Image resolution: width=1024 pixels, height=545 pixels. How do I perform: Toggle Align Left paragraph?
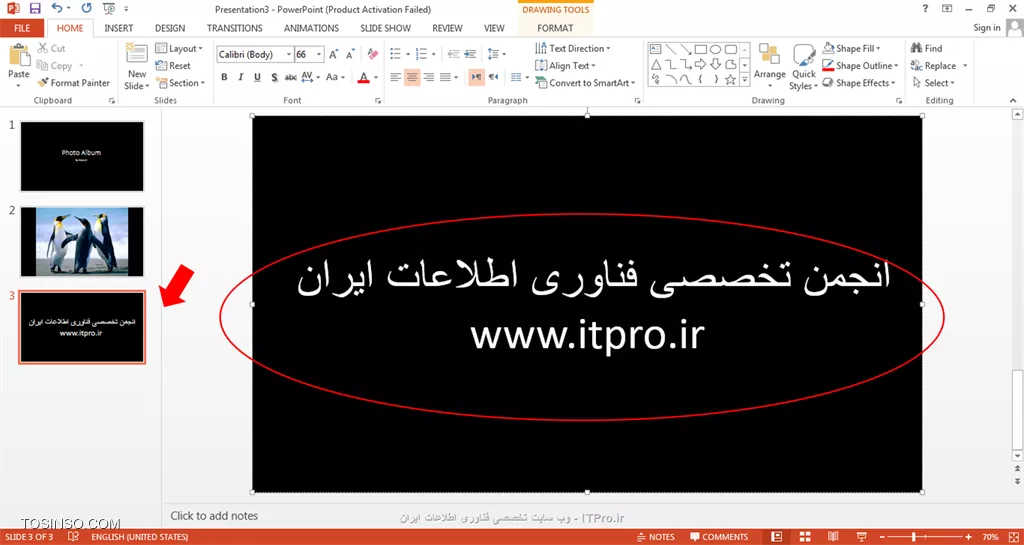pyautogui.click(x=395, y=77)
